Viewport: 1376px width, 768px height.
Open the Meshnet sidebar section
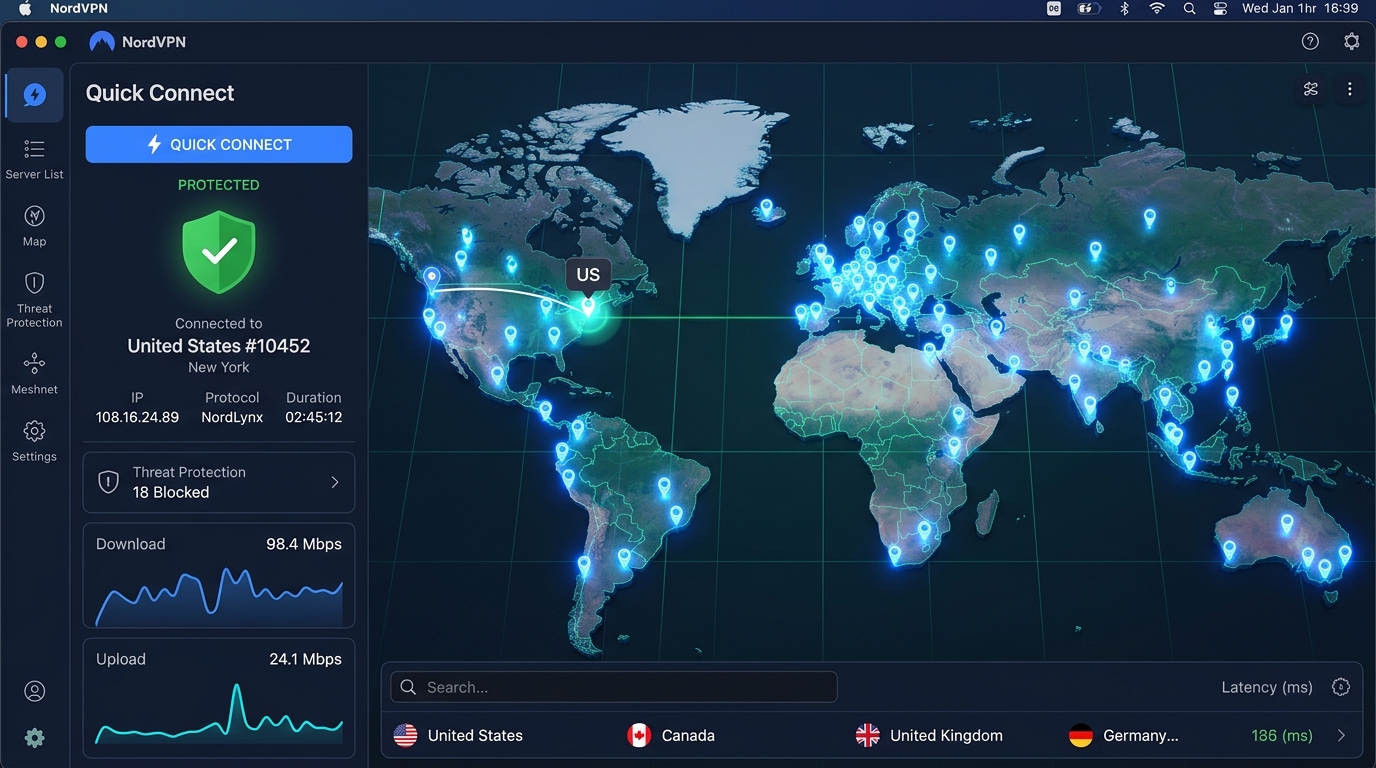pos(34,373)
